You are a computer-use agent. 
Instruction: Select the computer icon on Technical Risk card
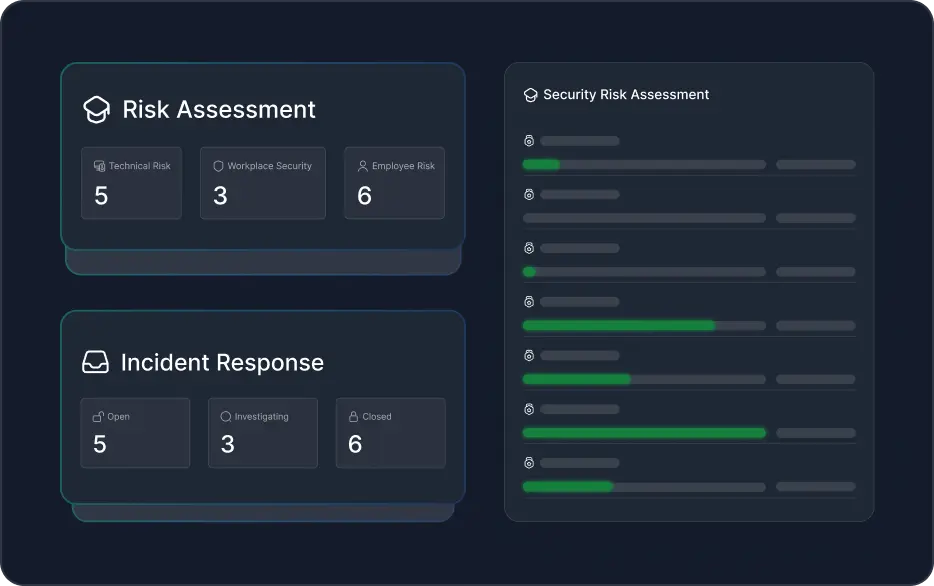[100, 165]
